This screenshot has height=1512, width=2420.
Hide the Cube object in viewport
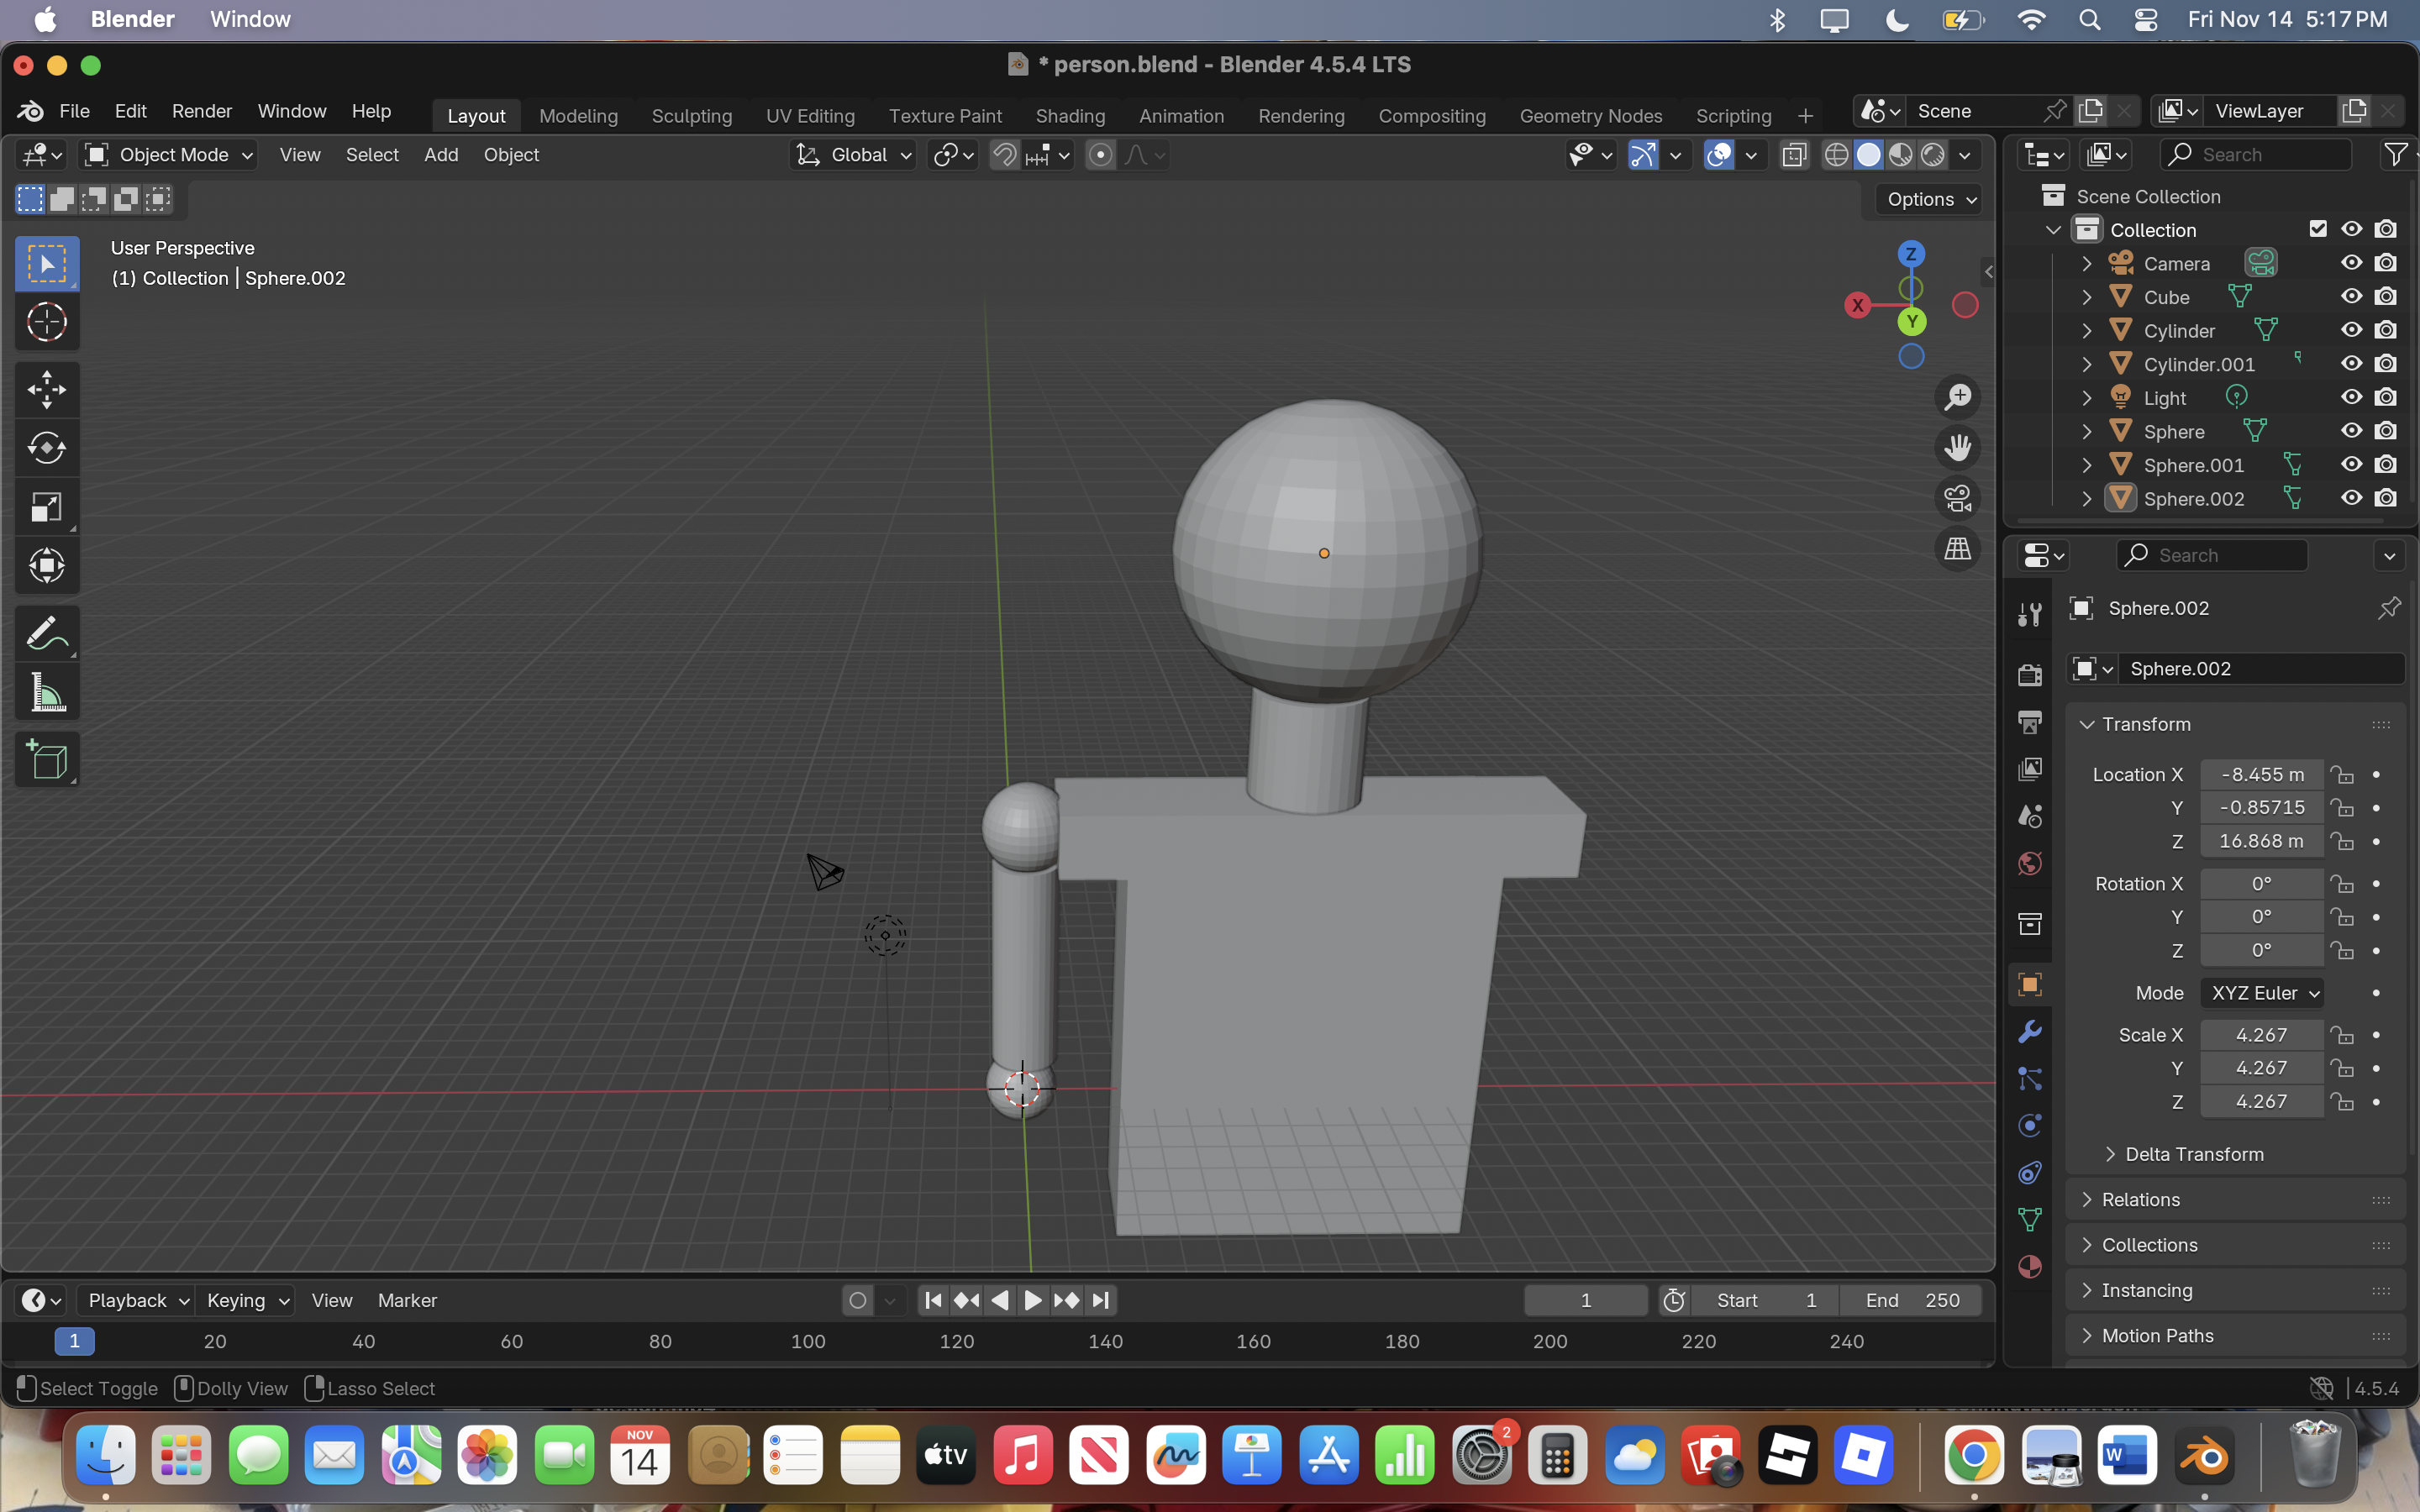click(x=2351, y=297)
